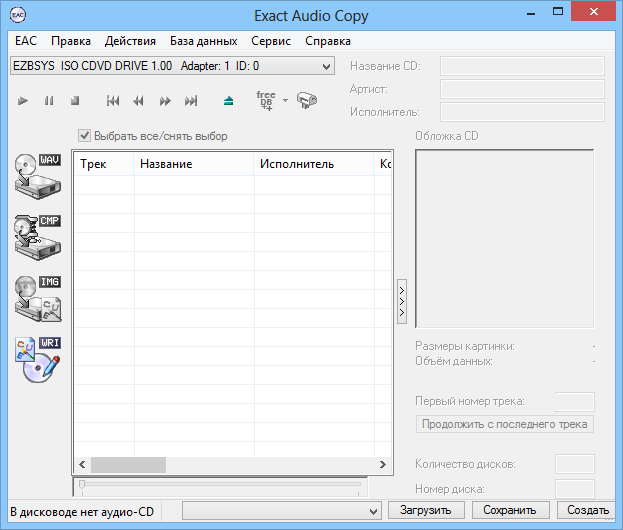
Task: Maximize the Exact Audio Copy window
Action: [x=558, y=12]
